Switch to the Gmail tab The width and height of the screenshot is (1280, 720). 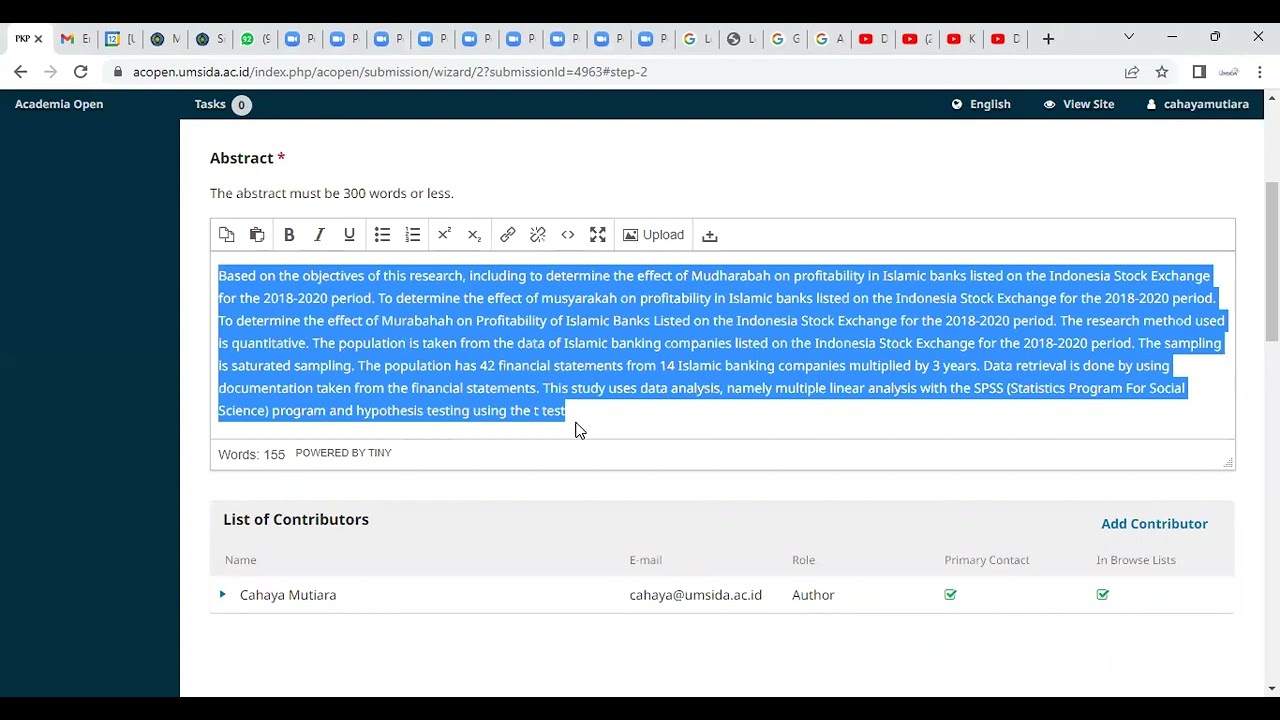point(74,39)
